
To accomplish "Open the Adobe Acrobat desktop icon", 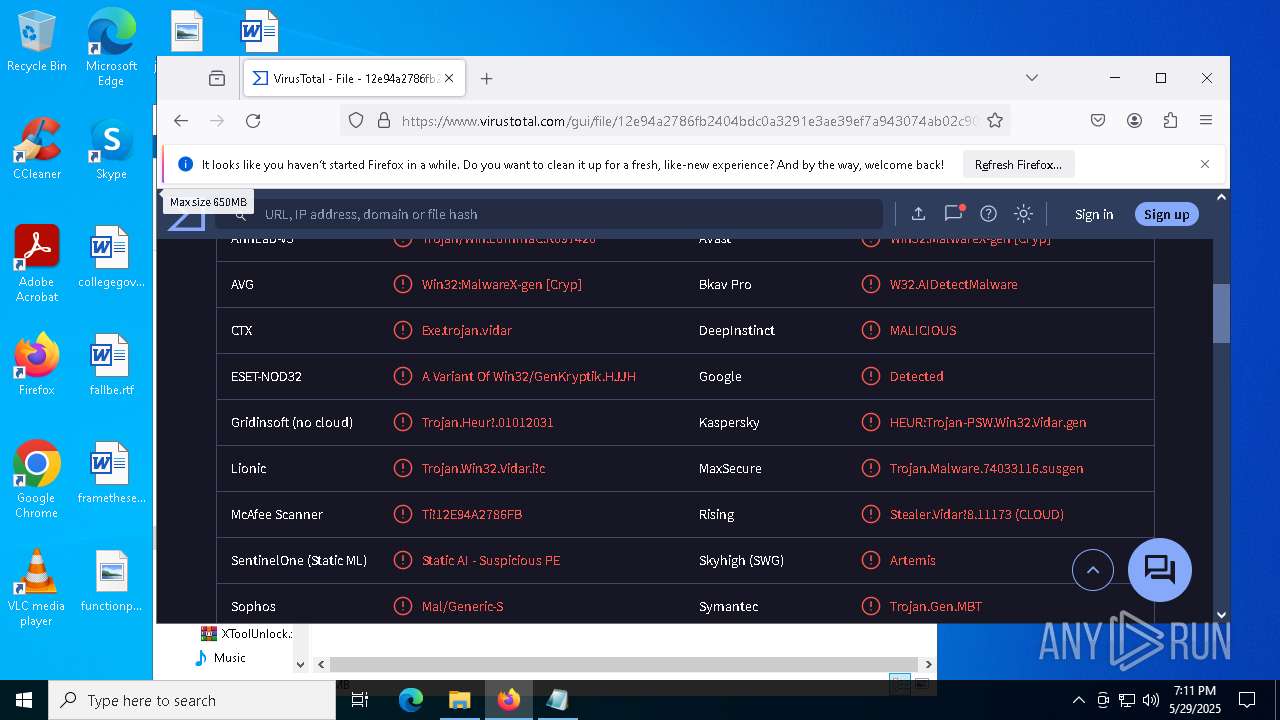I will 37,264.
